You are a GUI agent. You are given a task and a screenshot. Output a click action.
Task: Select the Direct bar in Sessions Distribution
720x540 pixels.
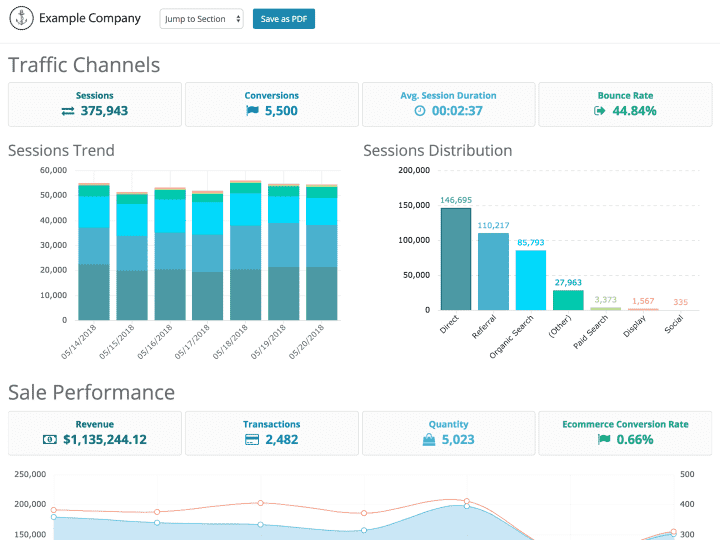(456, 259)
